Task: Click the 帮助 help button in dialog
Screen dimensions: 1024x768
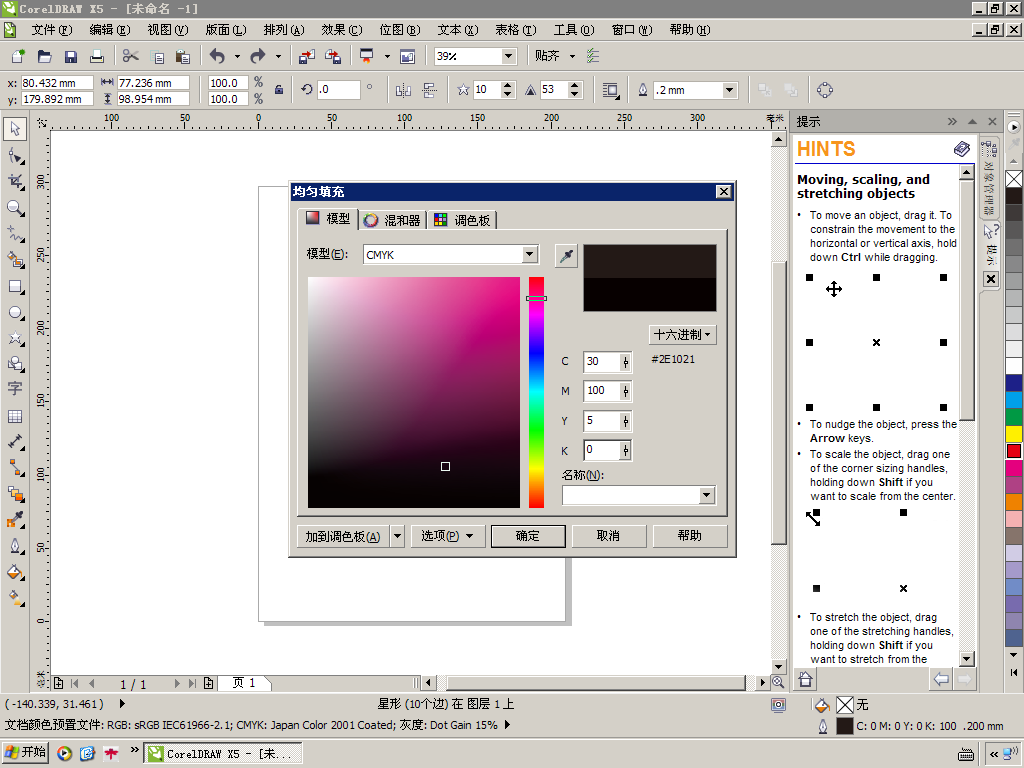Action: 690,536
